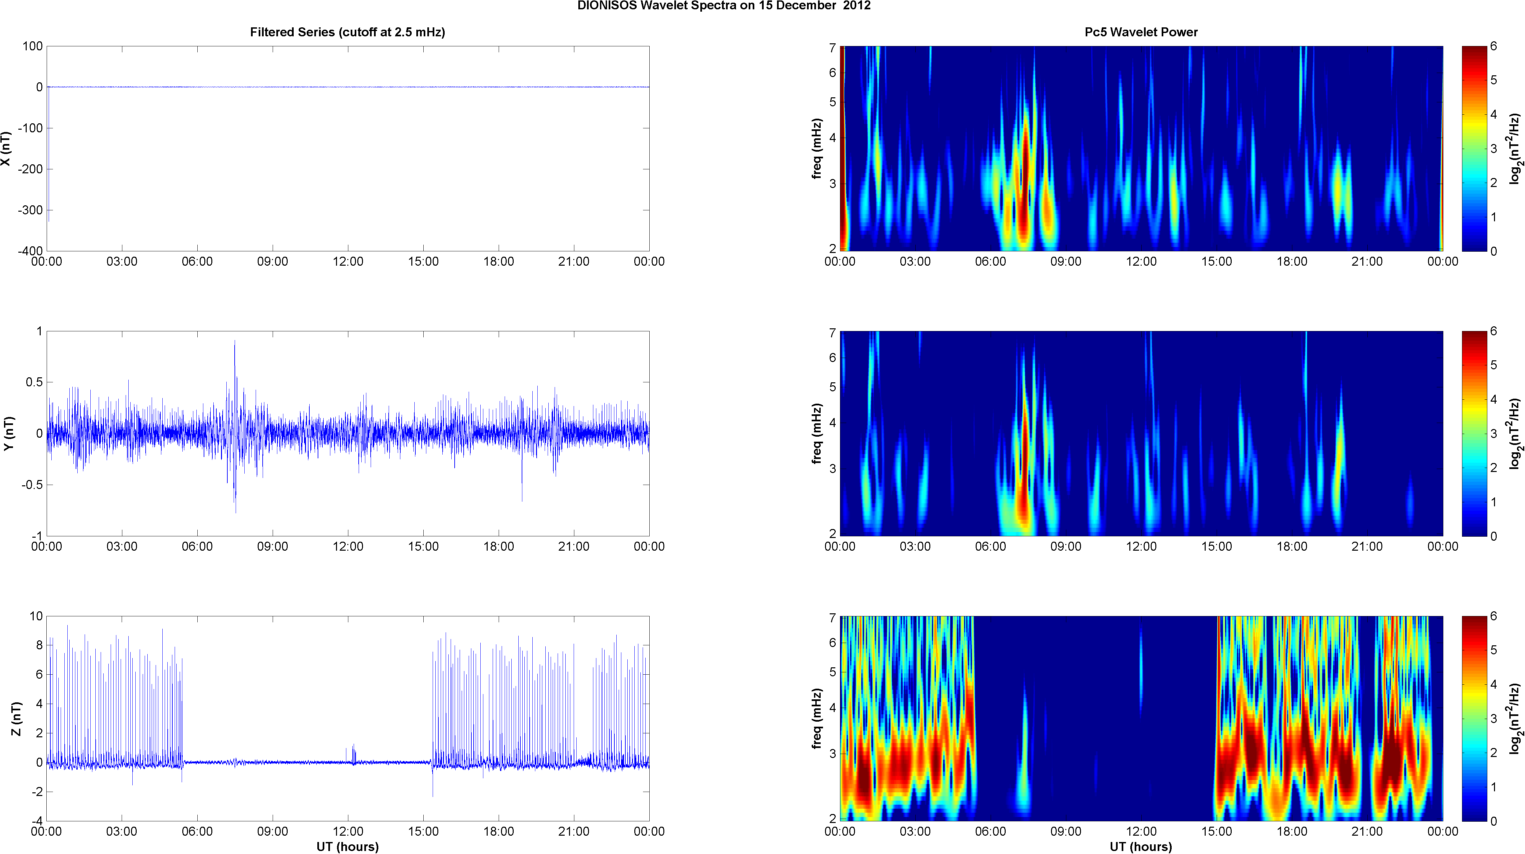Image resolution: width=1525 pixels, height=854 pixels.
Task: Click inside the Z filtered series plot
Action: [x=348, y=718]
